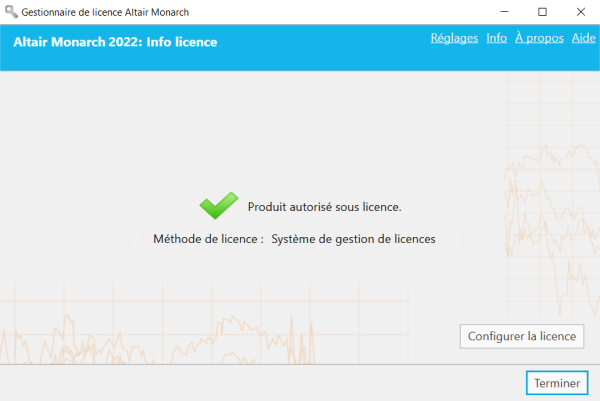This screenshot has height=401, width=600.
Task: Click empty bottom bar left of Terminer
Action: click(x=250, y=383)
